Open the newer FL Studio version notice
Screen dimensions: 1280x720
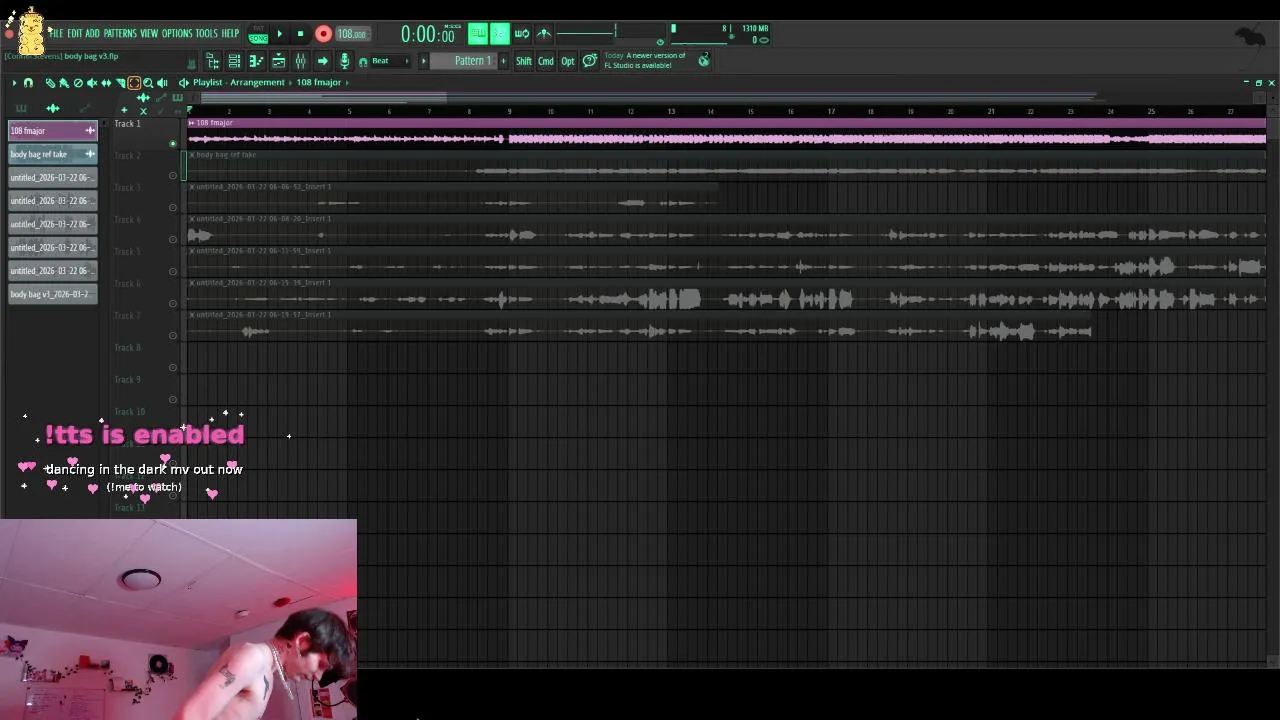[645, 60]
